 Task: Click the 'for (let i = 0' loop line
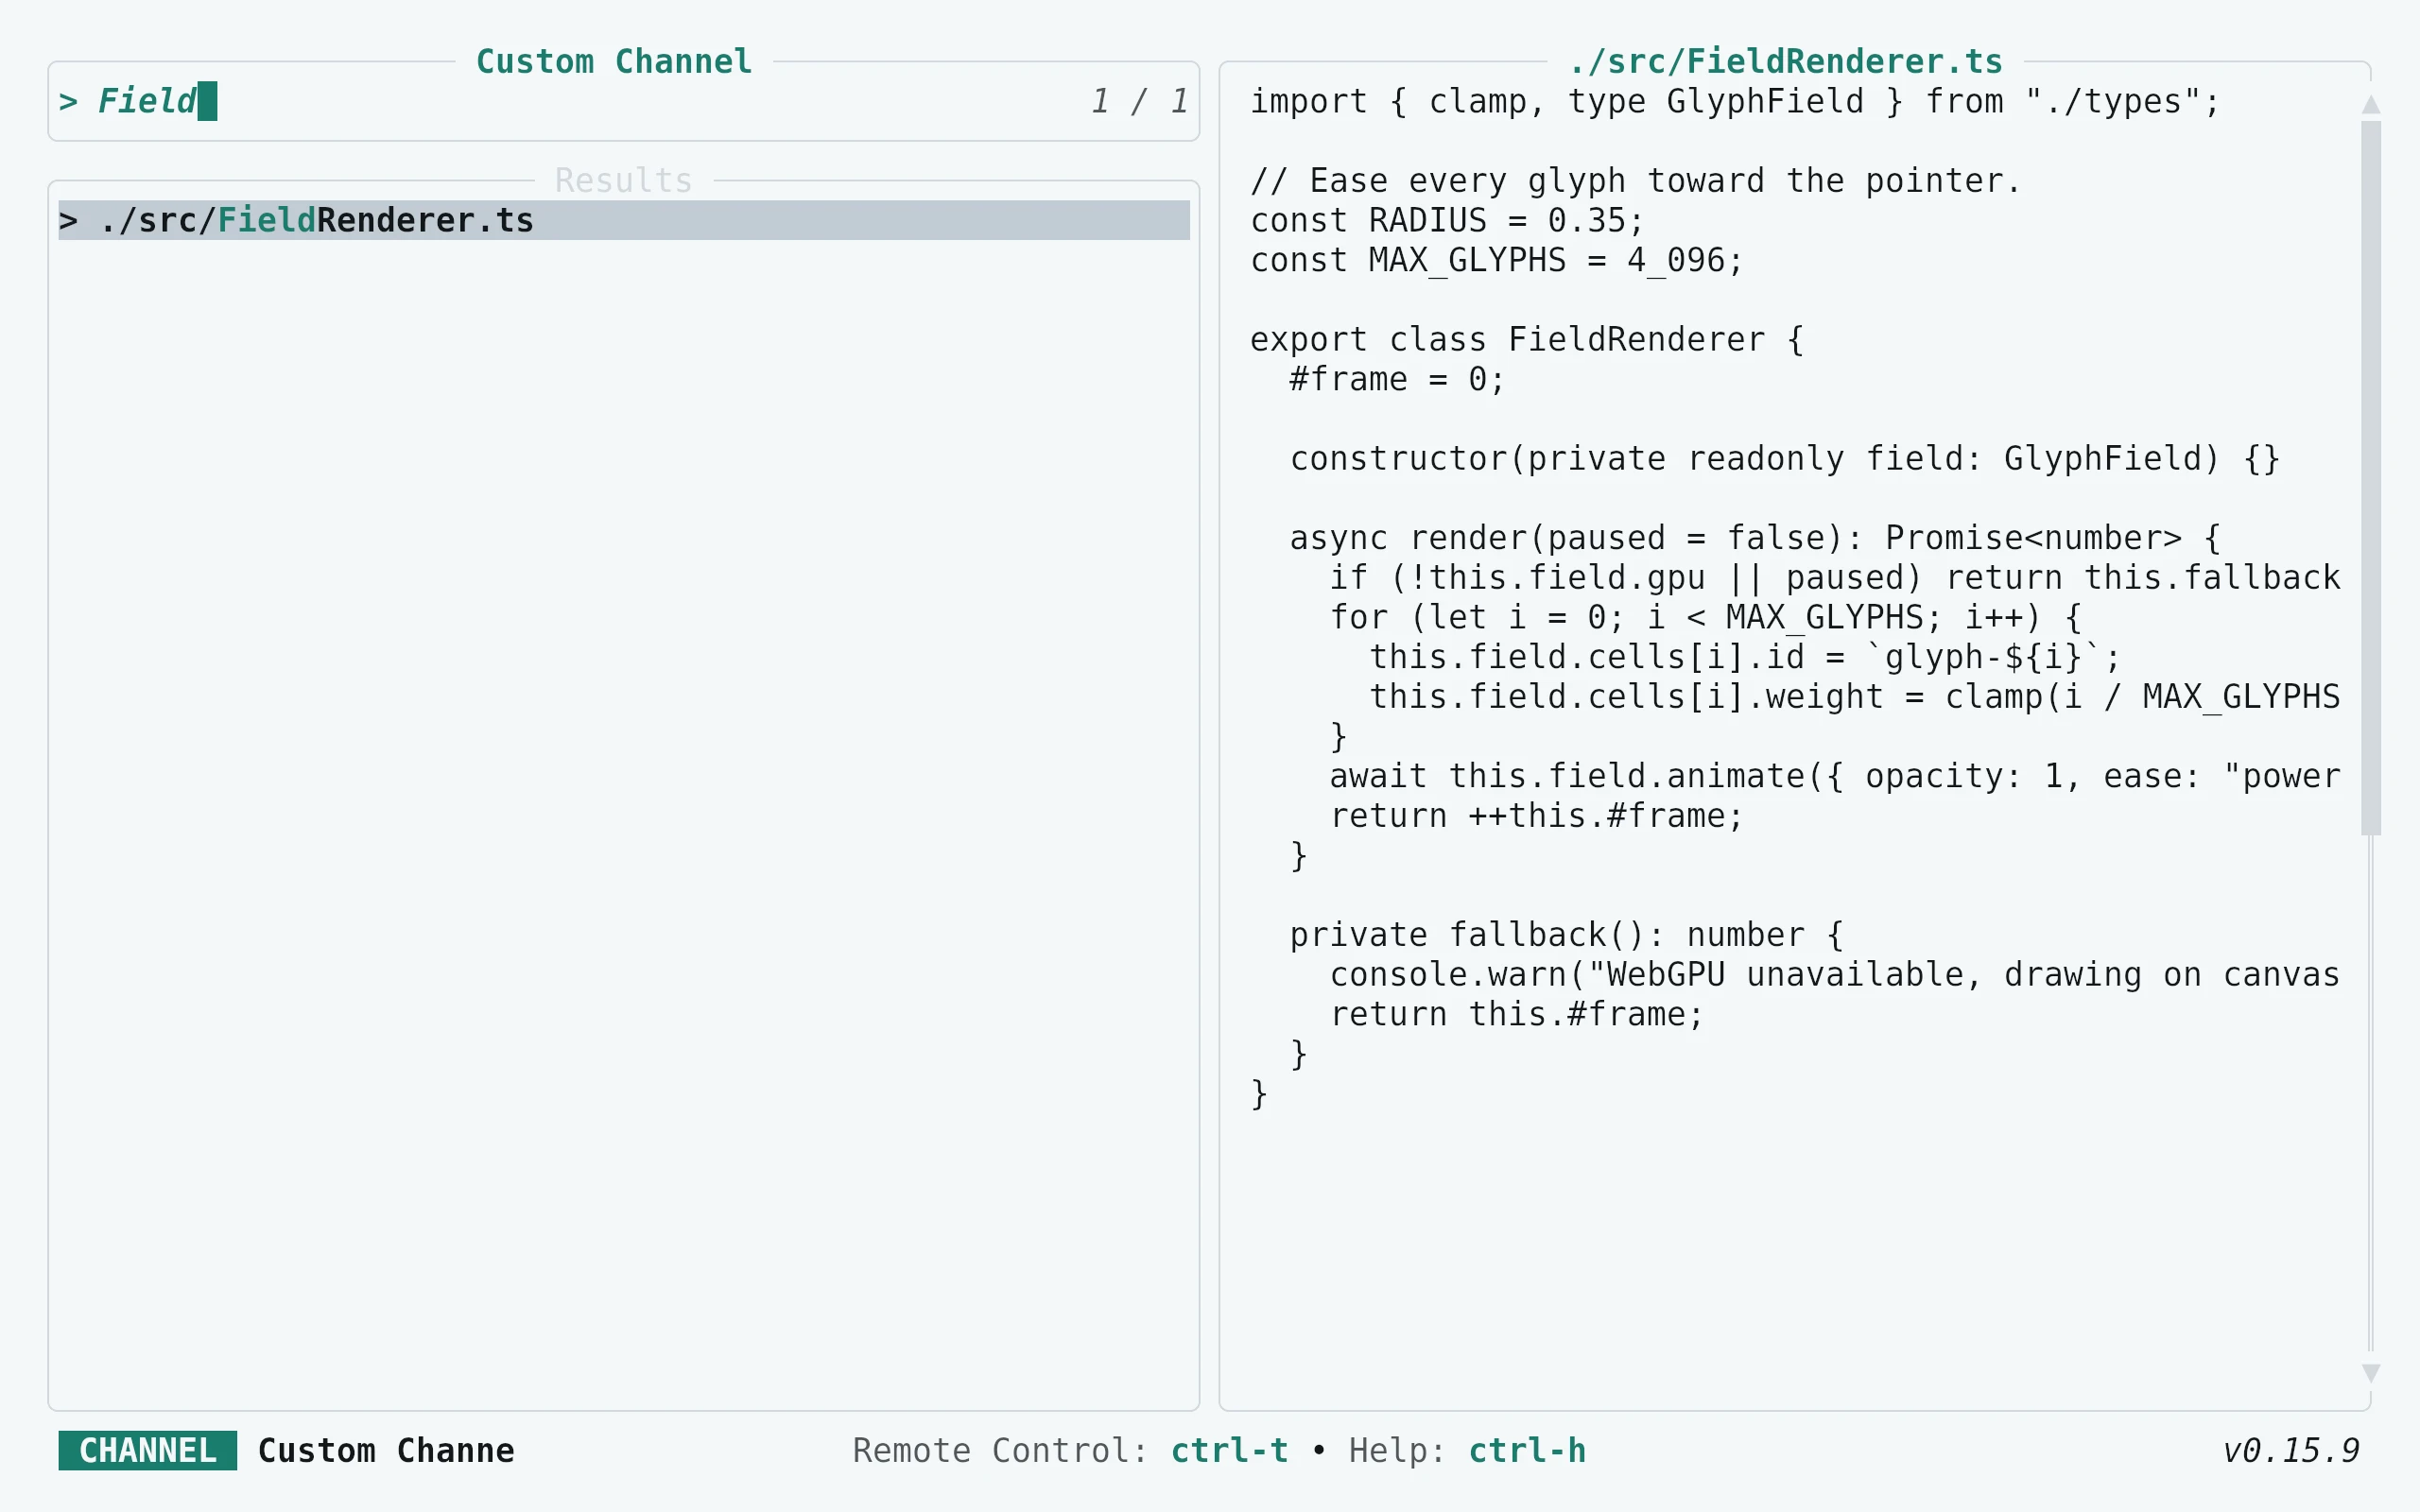(1705, 617)
